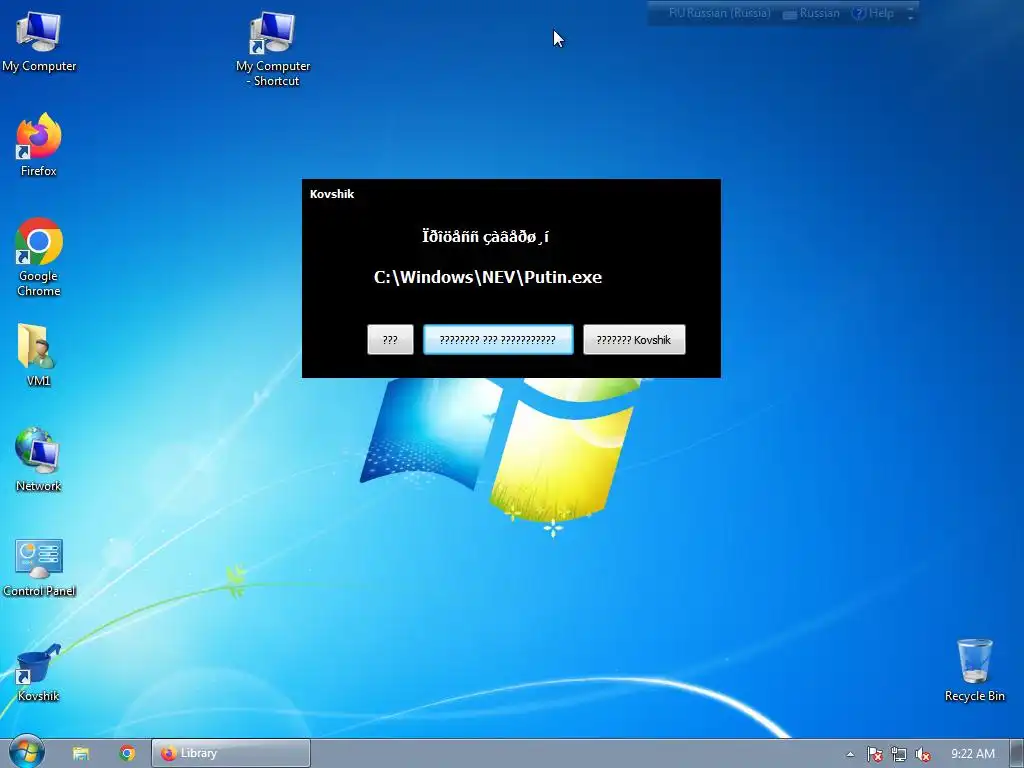Show hidden tray icons arrow

850,754
